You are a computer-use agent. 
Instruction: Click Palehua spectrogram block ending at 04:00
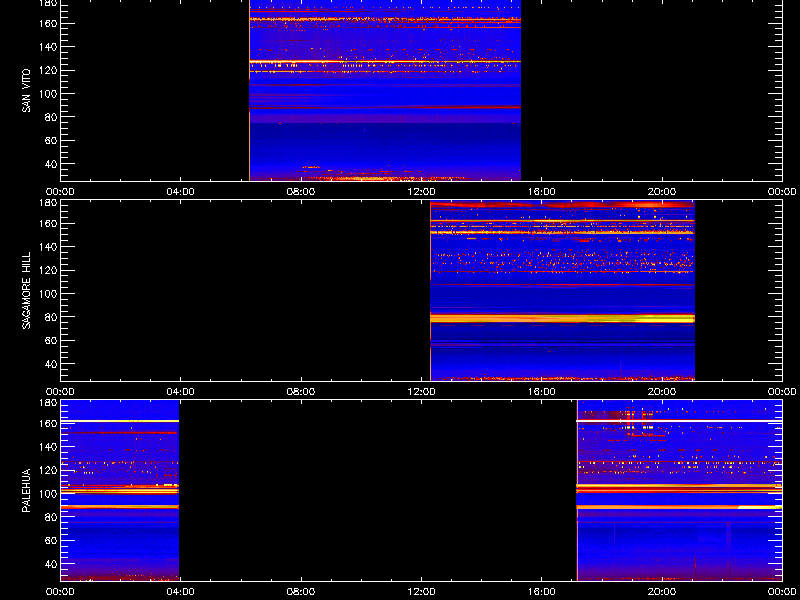point(120,490)
